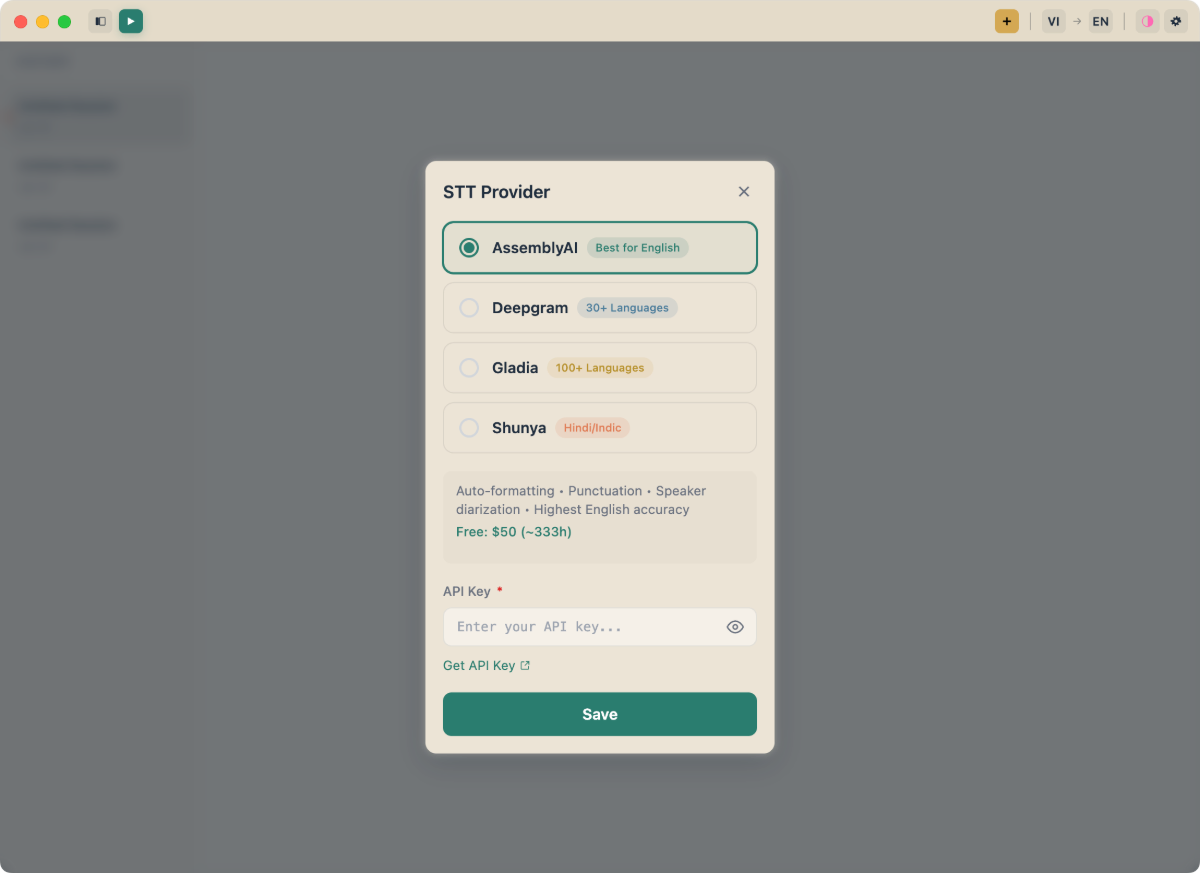Open the Get API Key link
1200x873 pixels.
[479, 665]
